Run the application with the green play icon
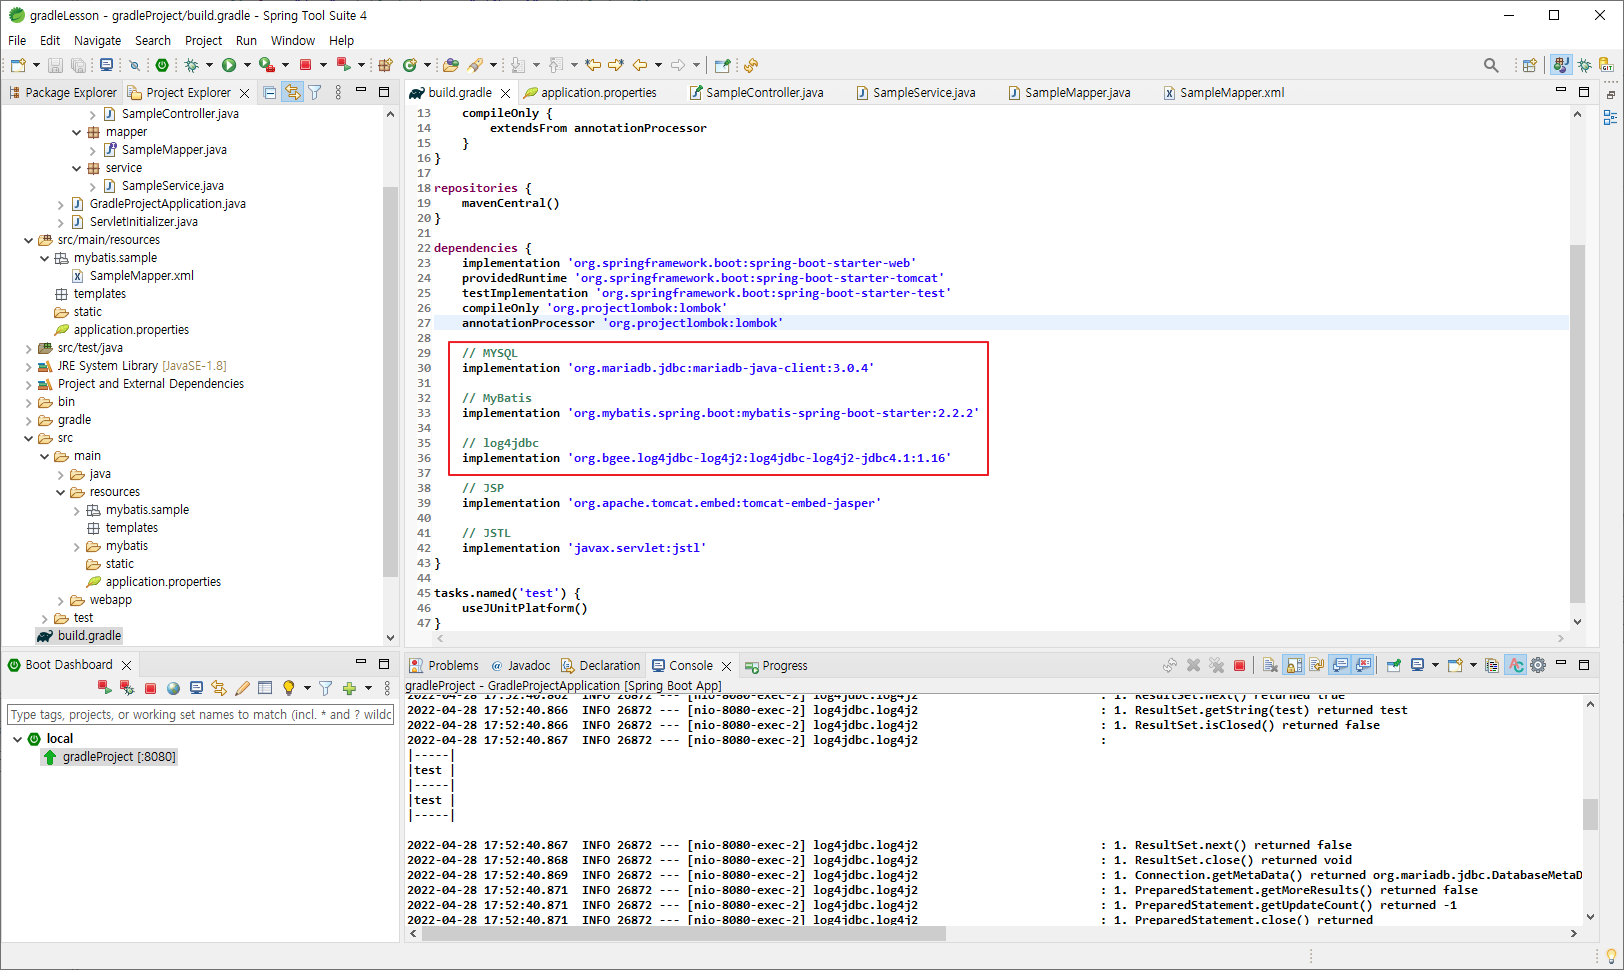The height and width of the screenshot is (970, 1624). pos(229,65)
